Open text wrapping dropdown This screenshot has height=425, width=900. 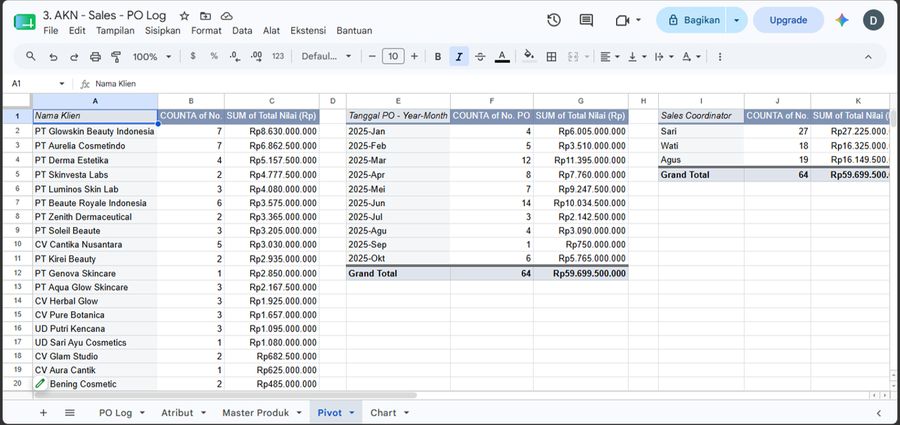click(x=664, y=56)
